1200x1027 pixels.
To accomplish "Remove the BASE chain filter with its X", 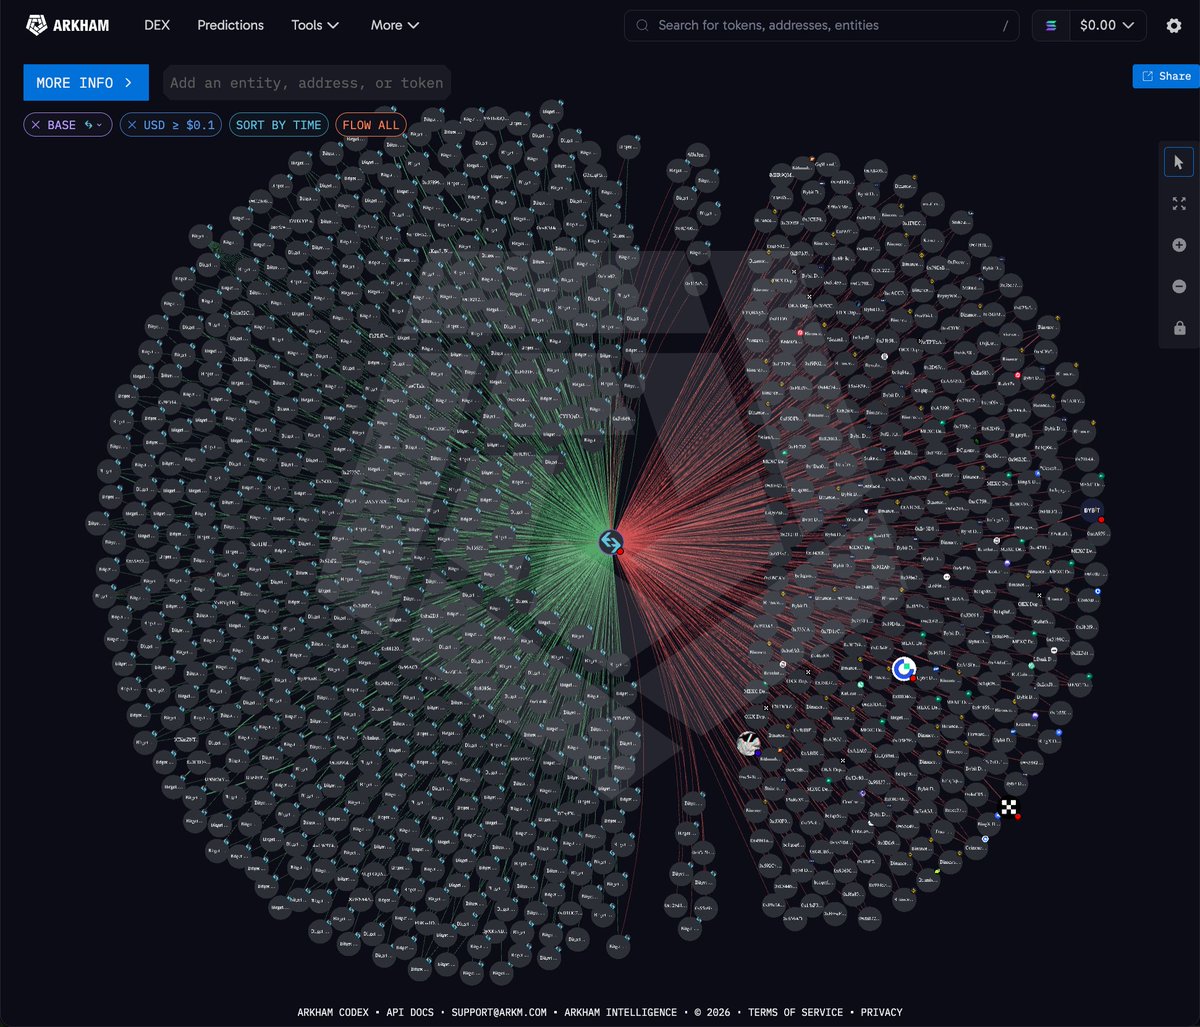I will point(36,125).
